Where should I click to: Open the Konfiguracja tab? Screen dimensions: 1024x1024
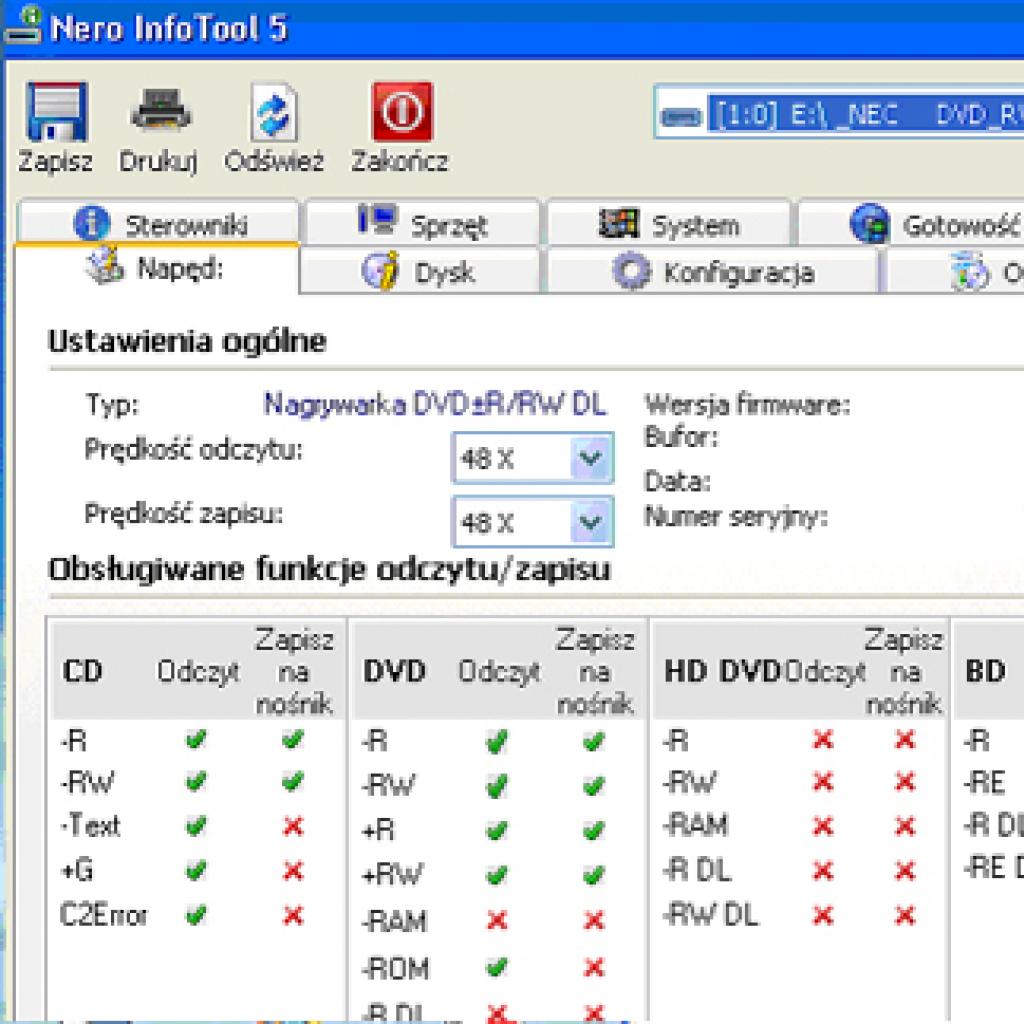(x=712, y=271)
